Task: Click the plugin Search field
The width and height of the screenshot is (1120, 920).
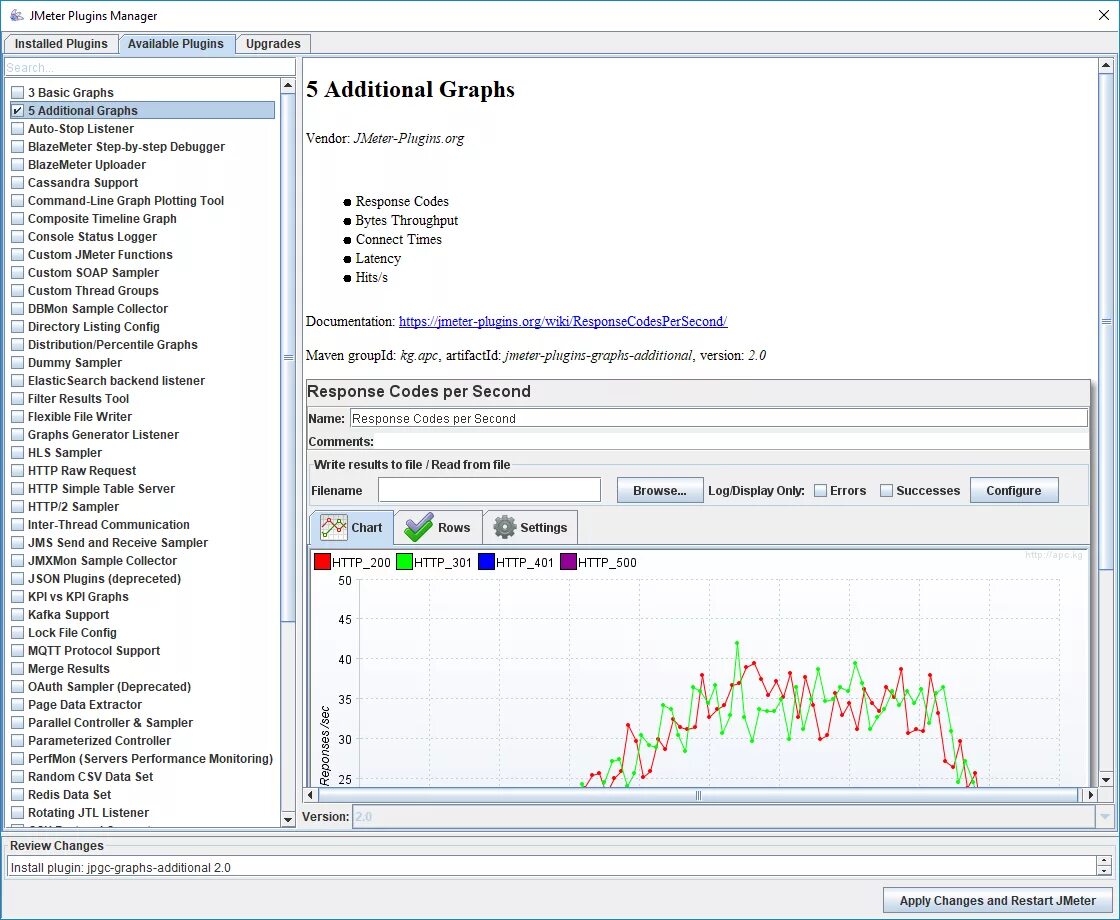Action: (149, 67)
